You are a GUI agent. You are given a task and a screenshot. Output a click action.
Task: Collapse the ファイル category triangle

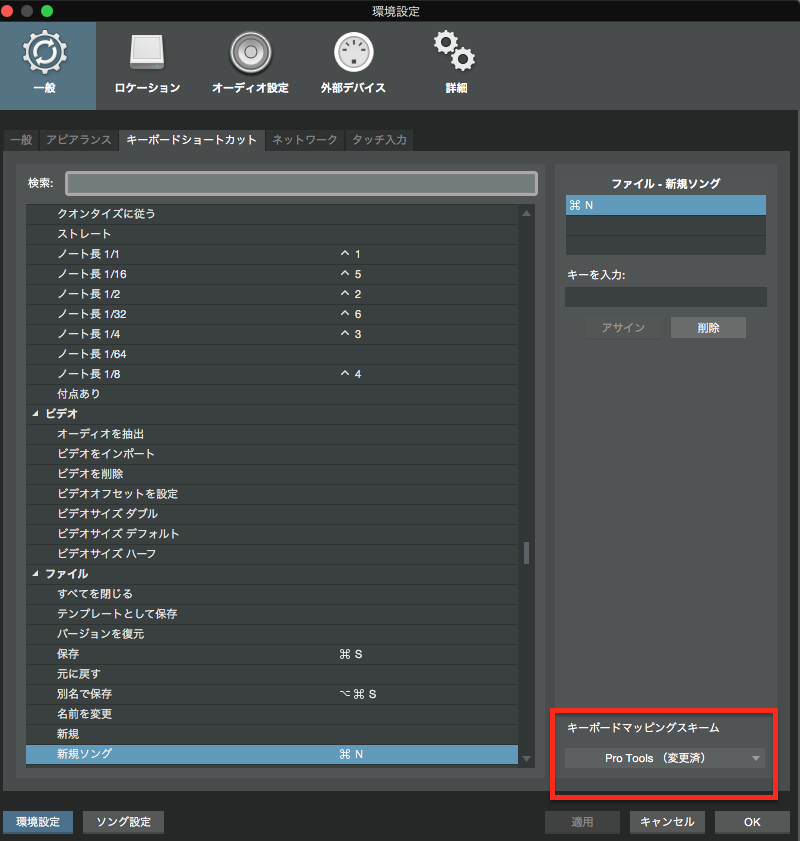tap(35, 574)
